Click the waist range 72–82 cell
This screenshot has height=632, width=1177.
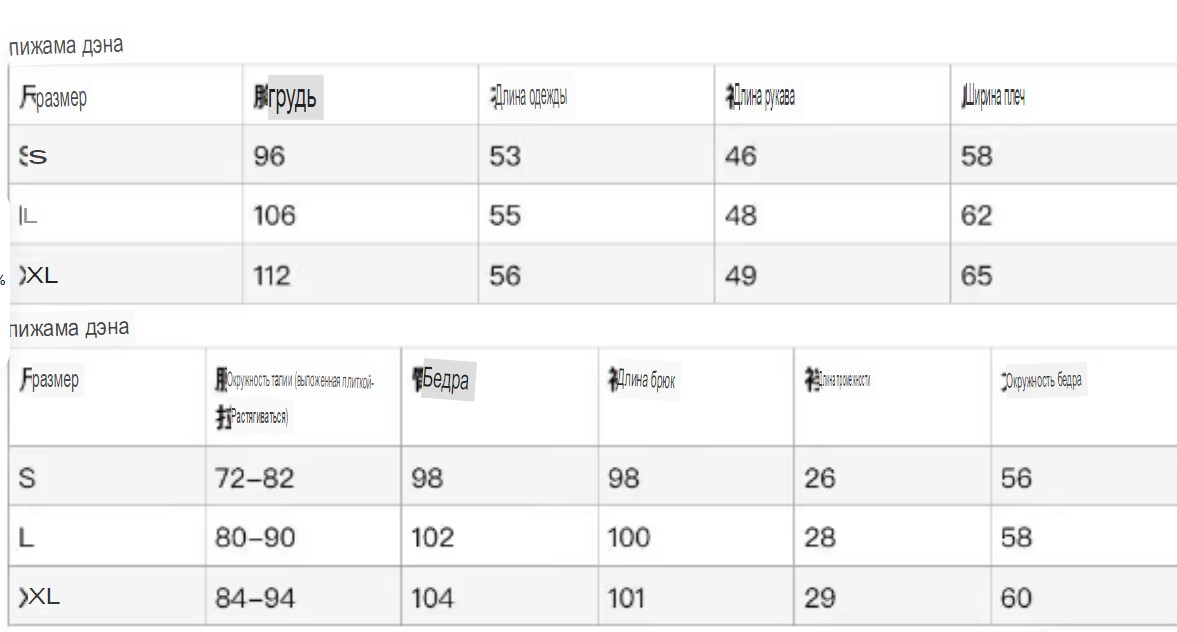point(303,477)
